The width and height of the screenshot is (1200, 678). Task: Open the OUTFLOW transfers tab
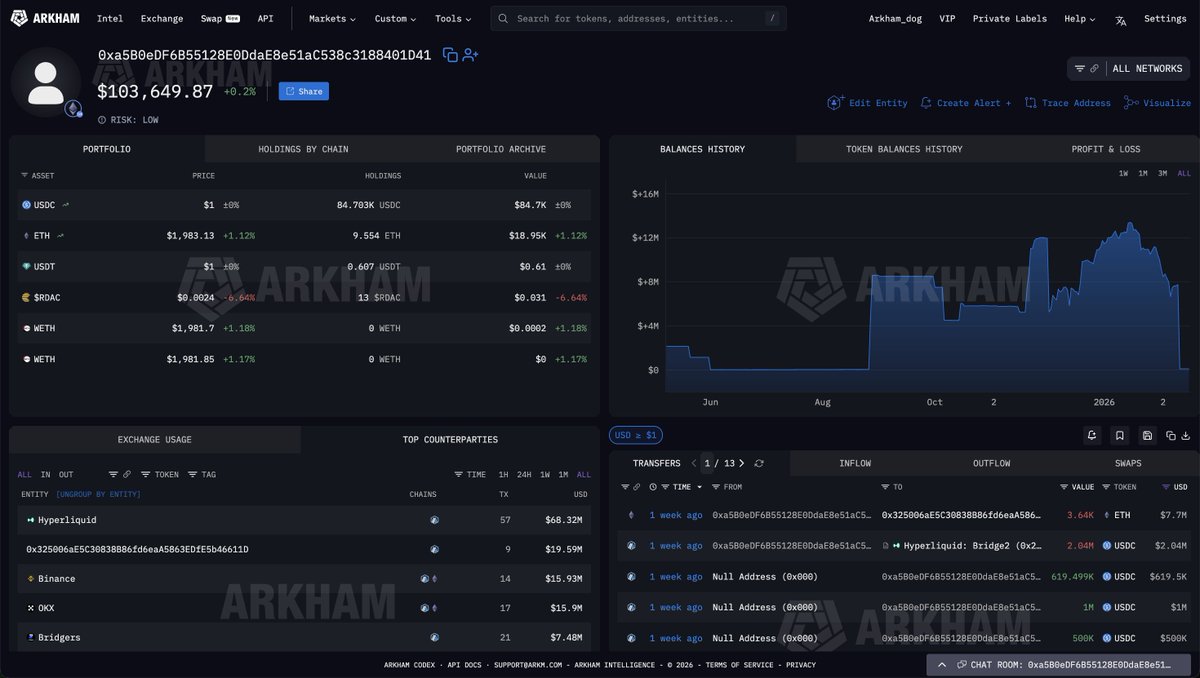[x=991, y=463]
